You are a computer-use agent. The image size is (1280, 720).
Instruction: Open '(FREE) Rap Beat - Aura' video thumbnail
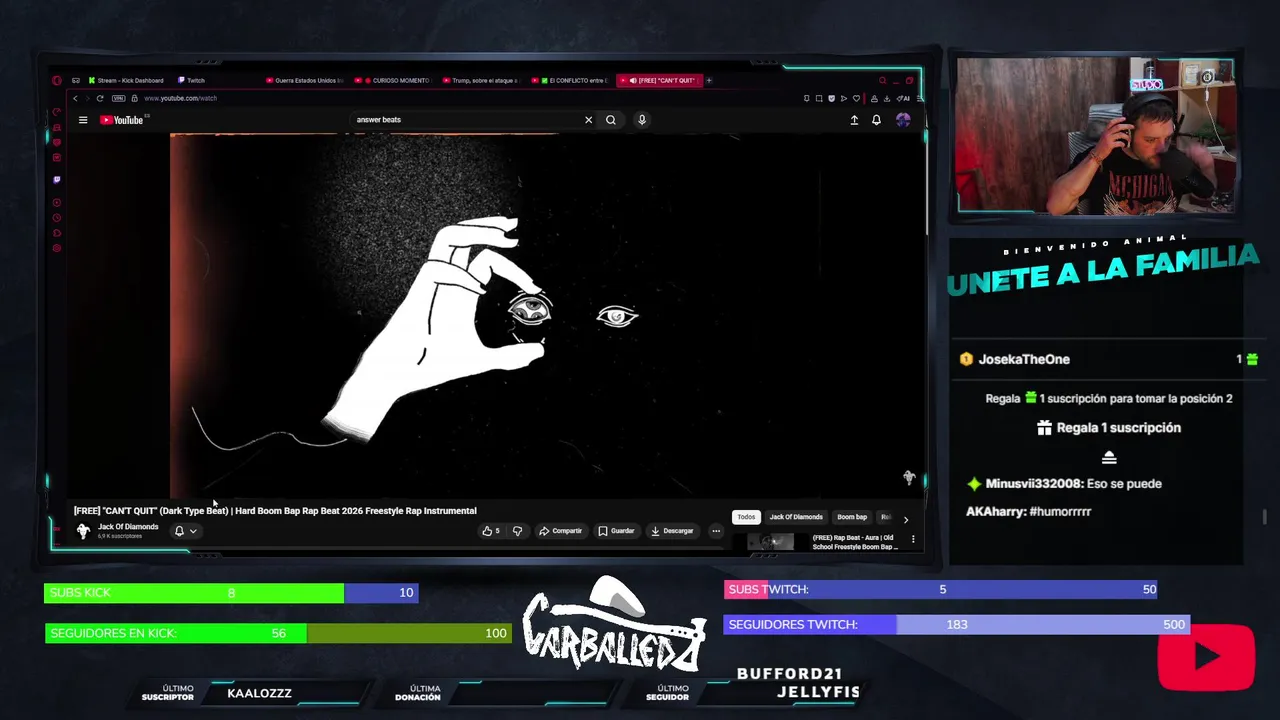pos(771,542)
